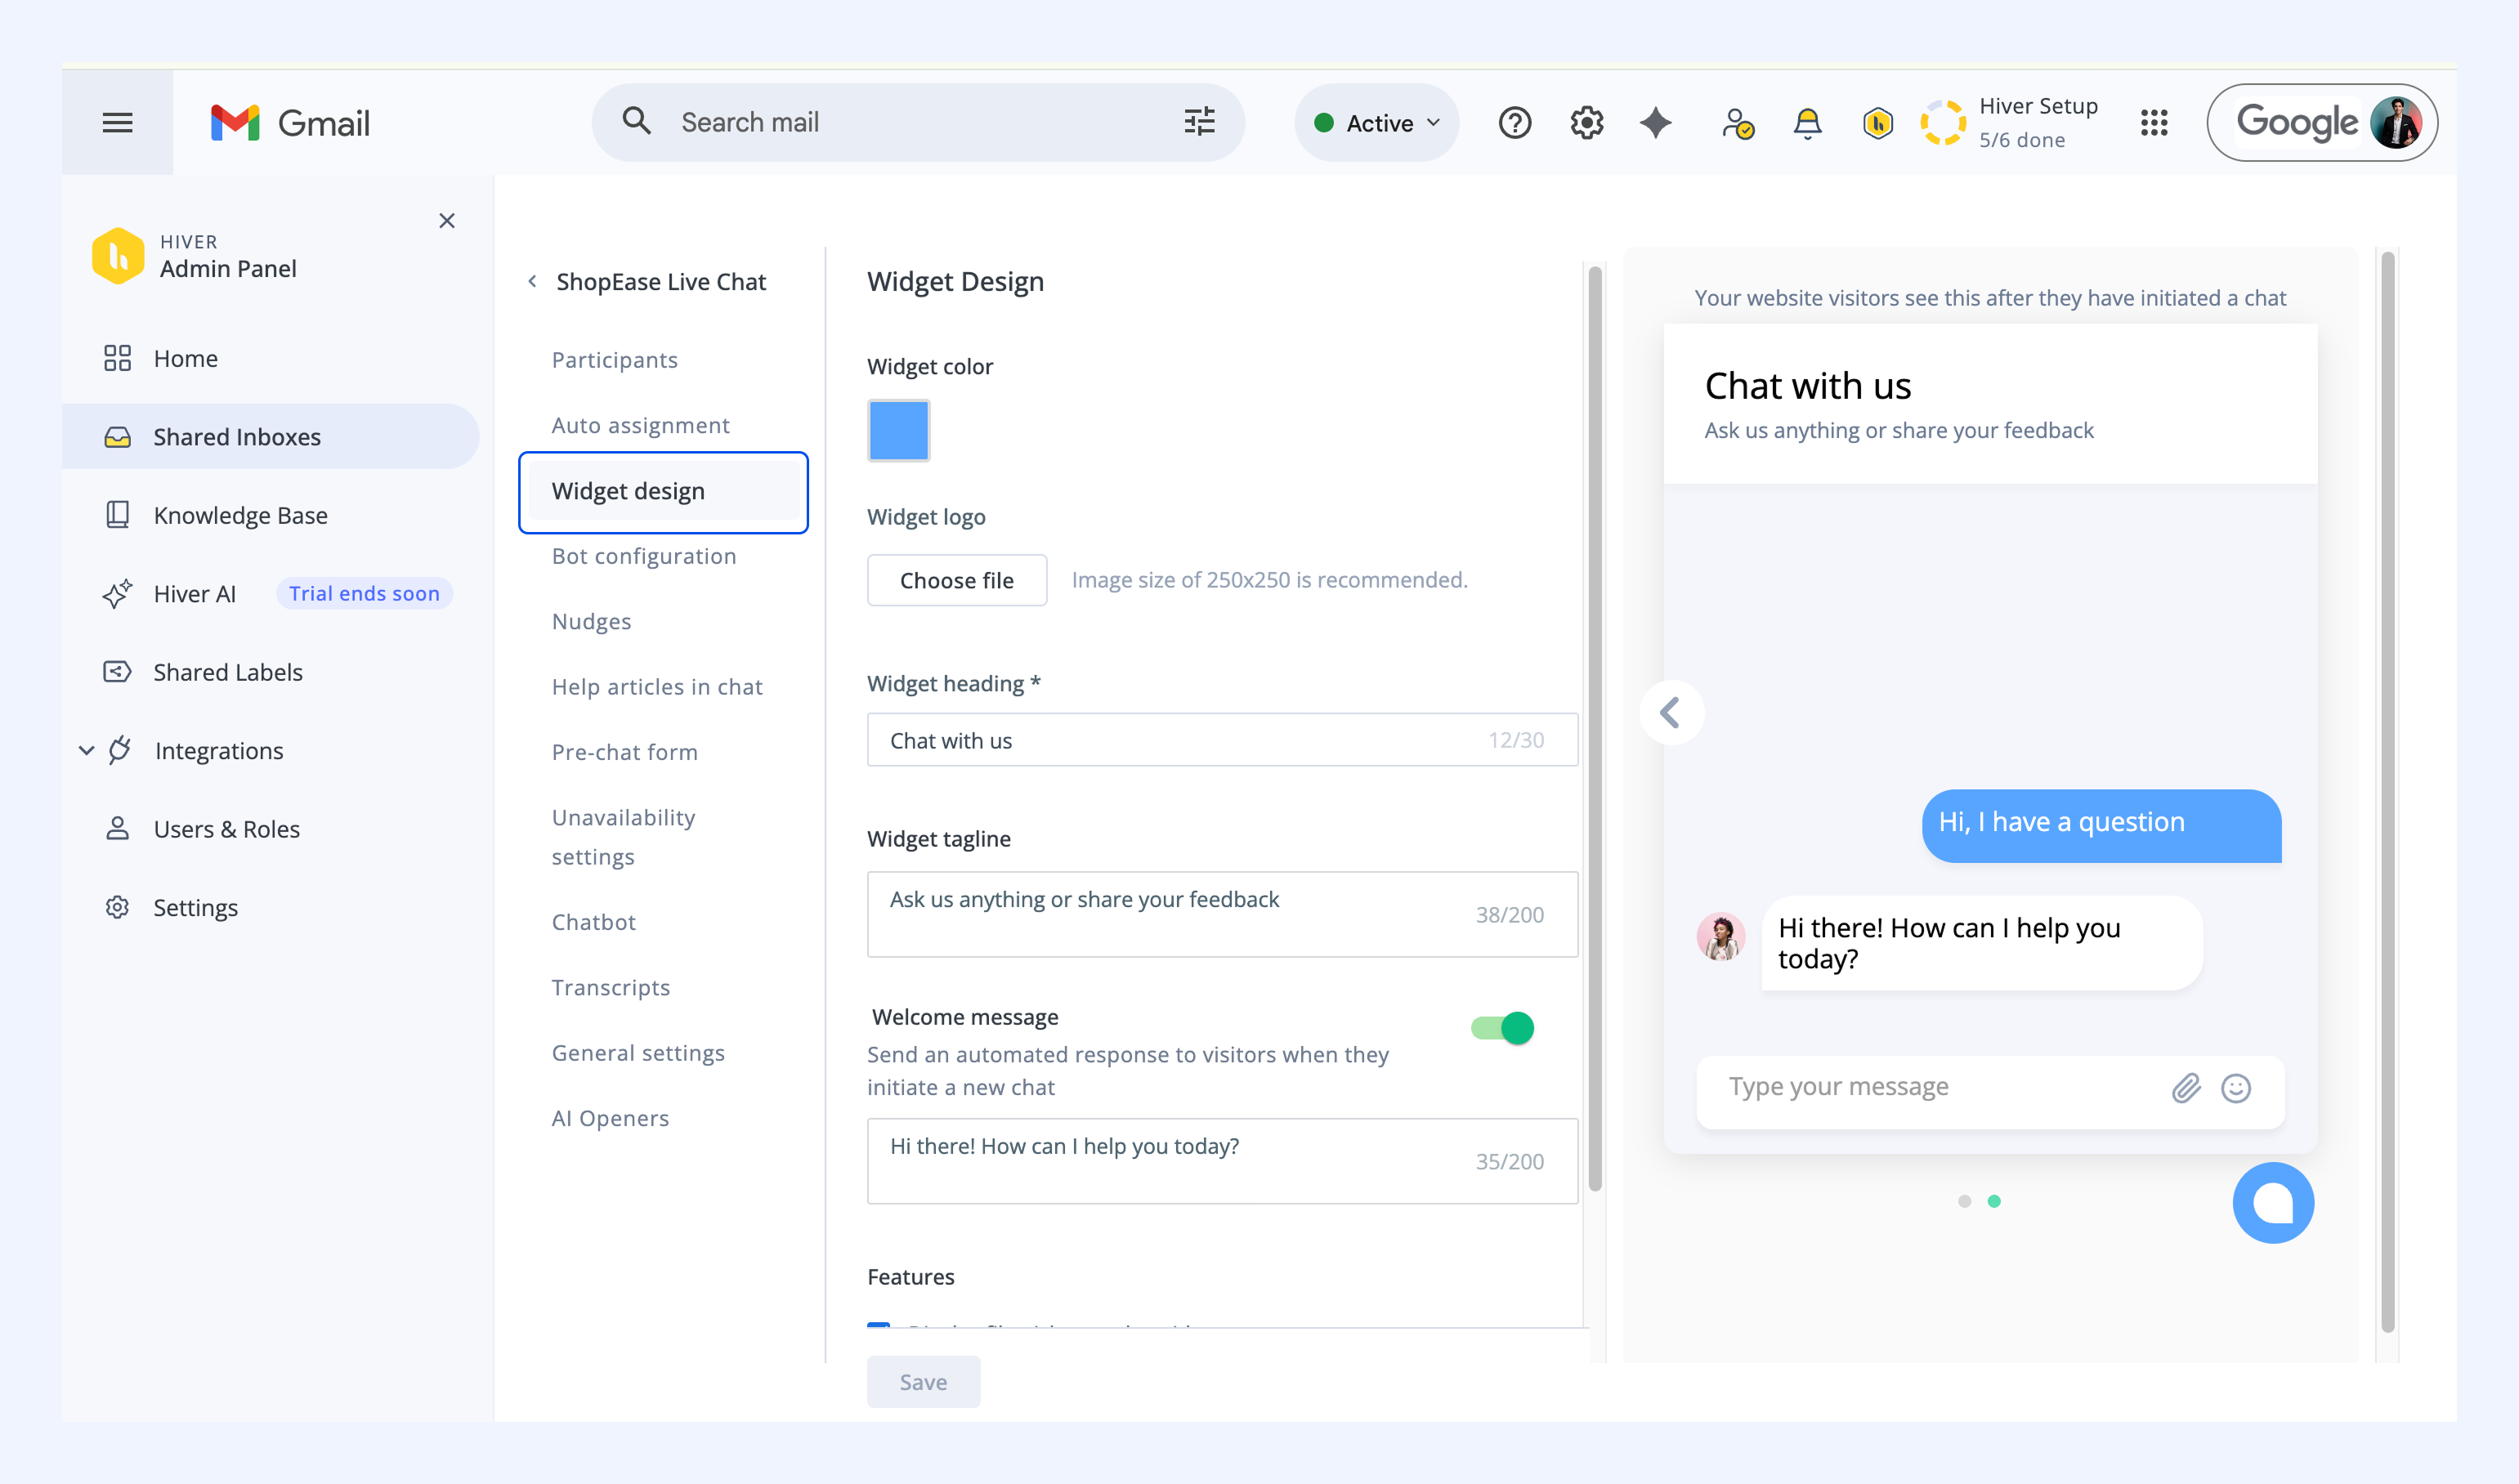The width and height of the screenshot is (2519, 1484).
Task: Select the first preview pagination dot
Action: click(1964, 1201)
